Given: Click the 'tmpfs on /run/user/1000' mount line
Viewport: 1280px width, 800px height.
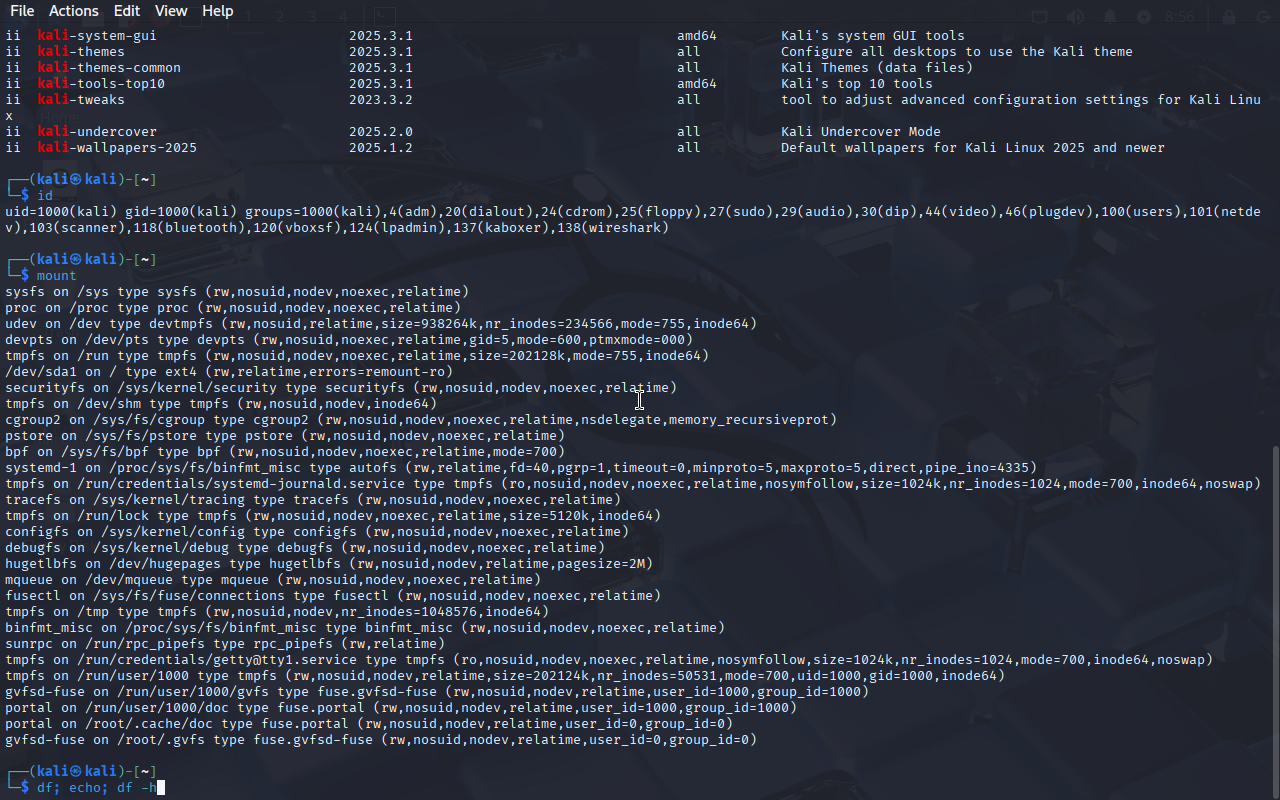Looking at the screenshot, I should 505,676.
